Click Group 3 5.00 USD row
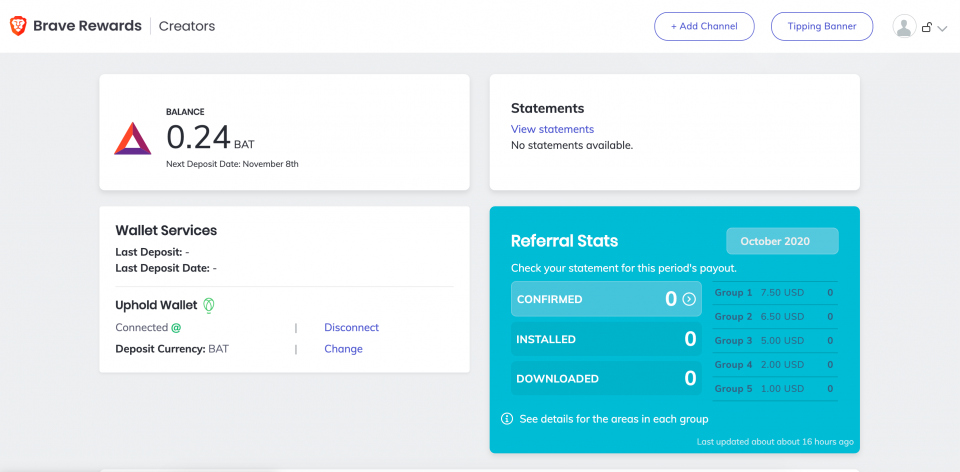 tap(776, 340)
